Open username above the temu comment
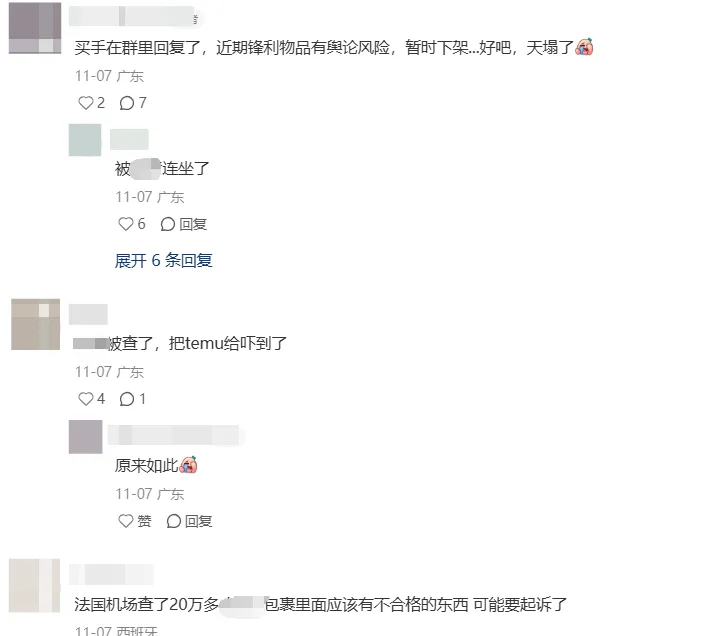This screenshot has height=636, width=704. coord(88,314)
